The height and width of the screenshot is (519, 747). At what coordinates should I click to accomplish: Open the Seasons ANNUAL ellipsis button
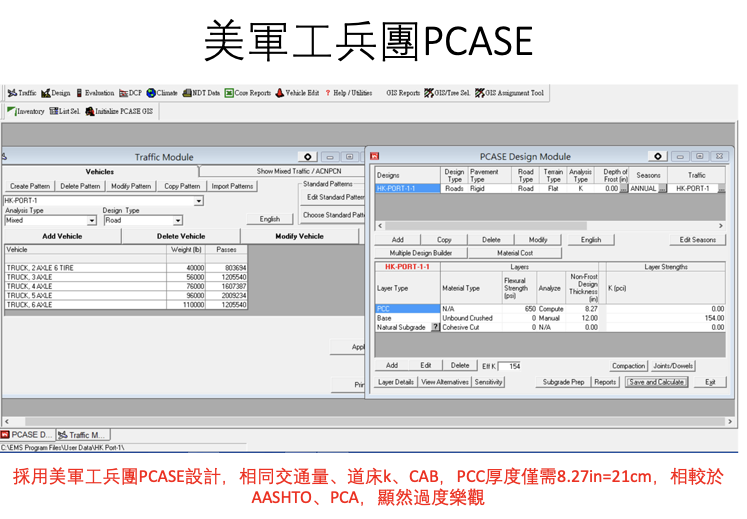662,189
